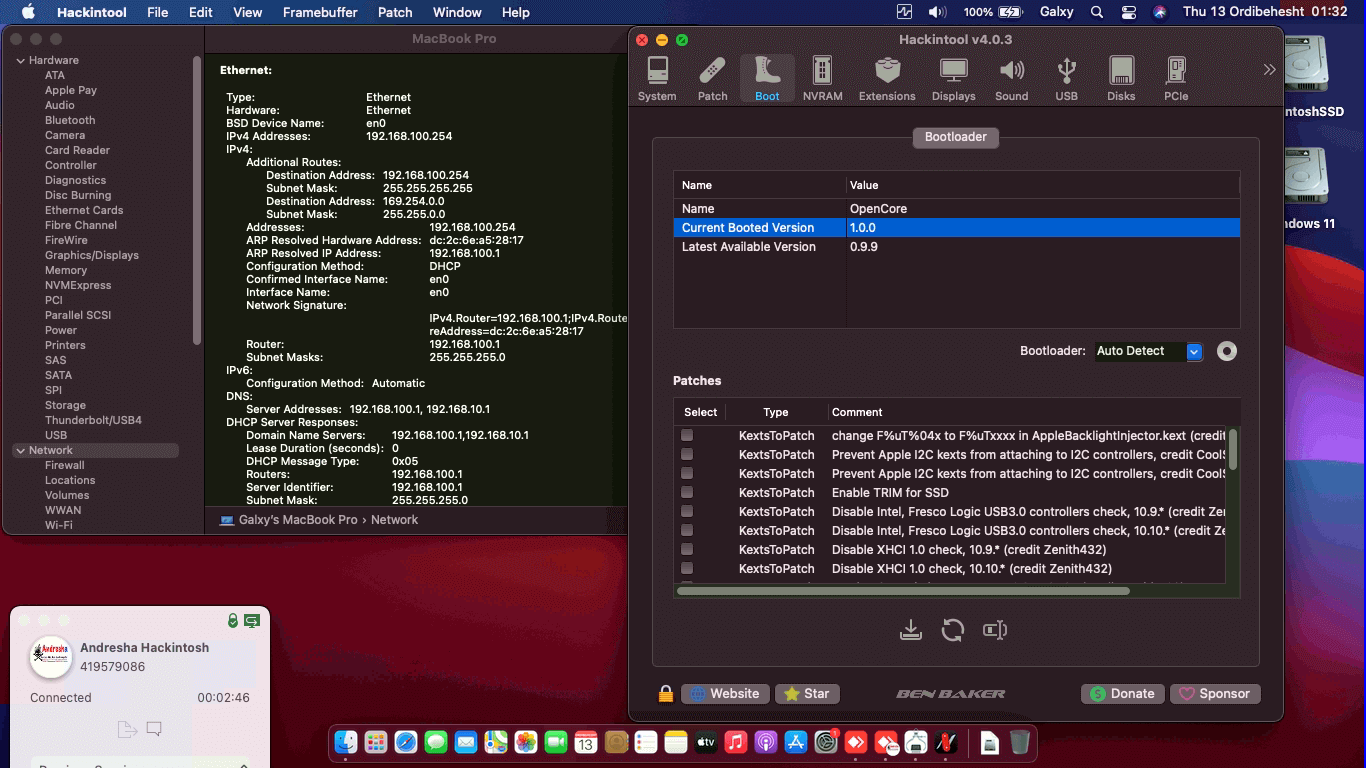Click the monitor icon in AnyDesk panel header
This screenshot has width=1366, height=768.
pyautogui.click(x=252, y=621)
